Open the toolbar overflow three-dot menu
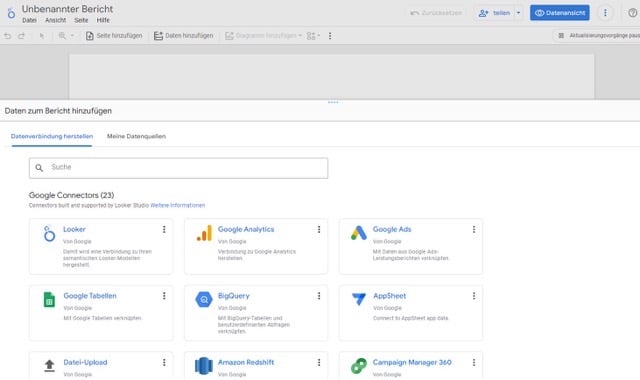Image resolution: width=640 pixels, height=380 pixels. click(330, 36)
